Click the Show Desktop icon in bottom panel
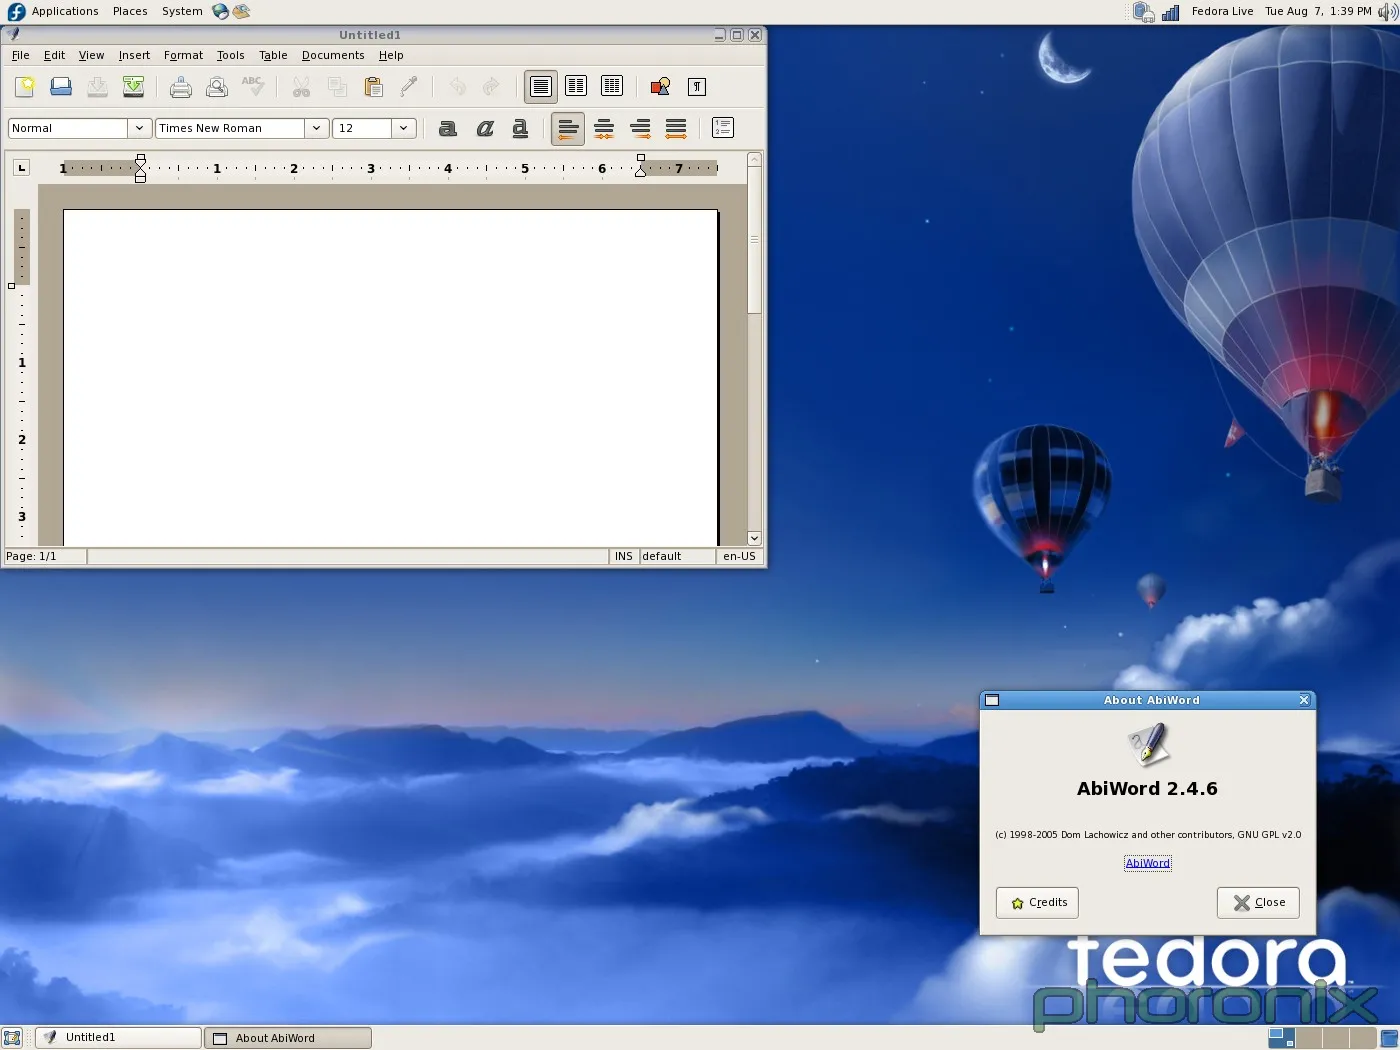 point(12,1038)
